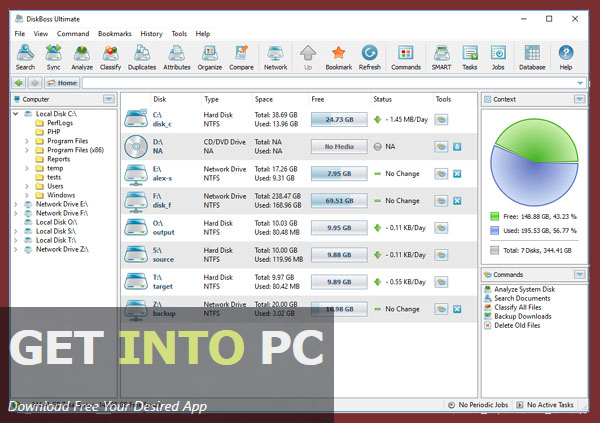The width and height of the screenshot is (600, 423).
Task: Launch the Classify tool
Action: point(110,57)
